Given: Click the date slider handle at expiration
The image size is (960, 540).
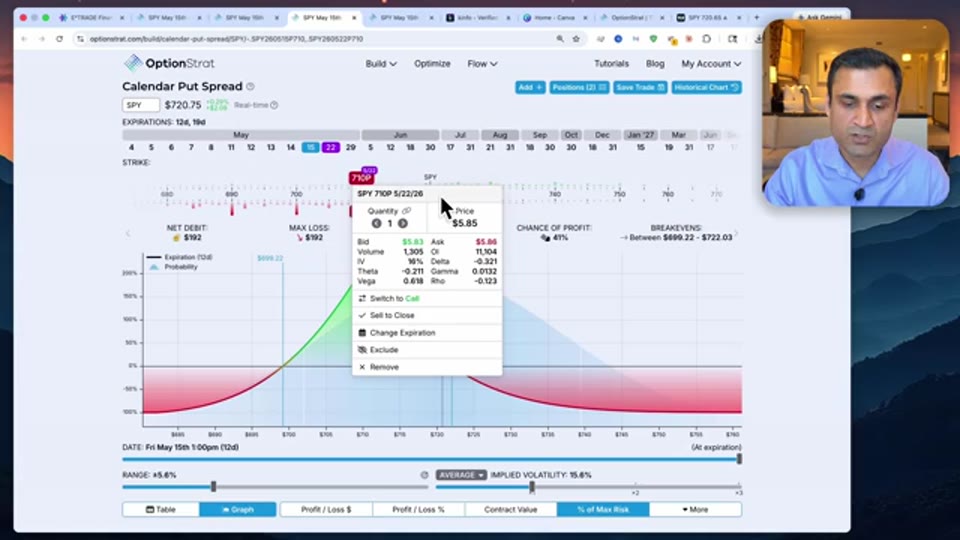Looking at the screenshot, I should pyautogui.click(x=739, y=459).
